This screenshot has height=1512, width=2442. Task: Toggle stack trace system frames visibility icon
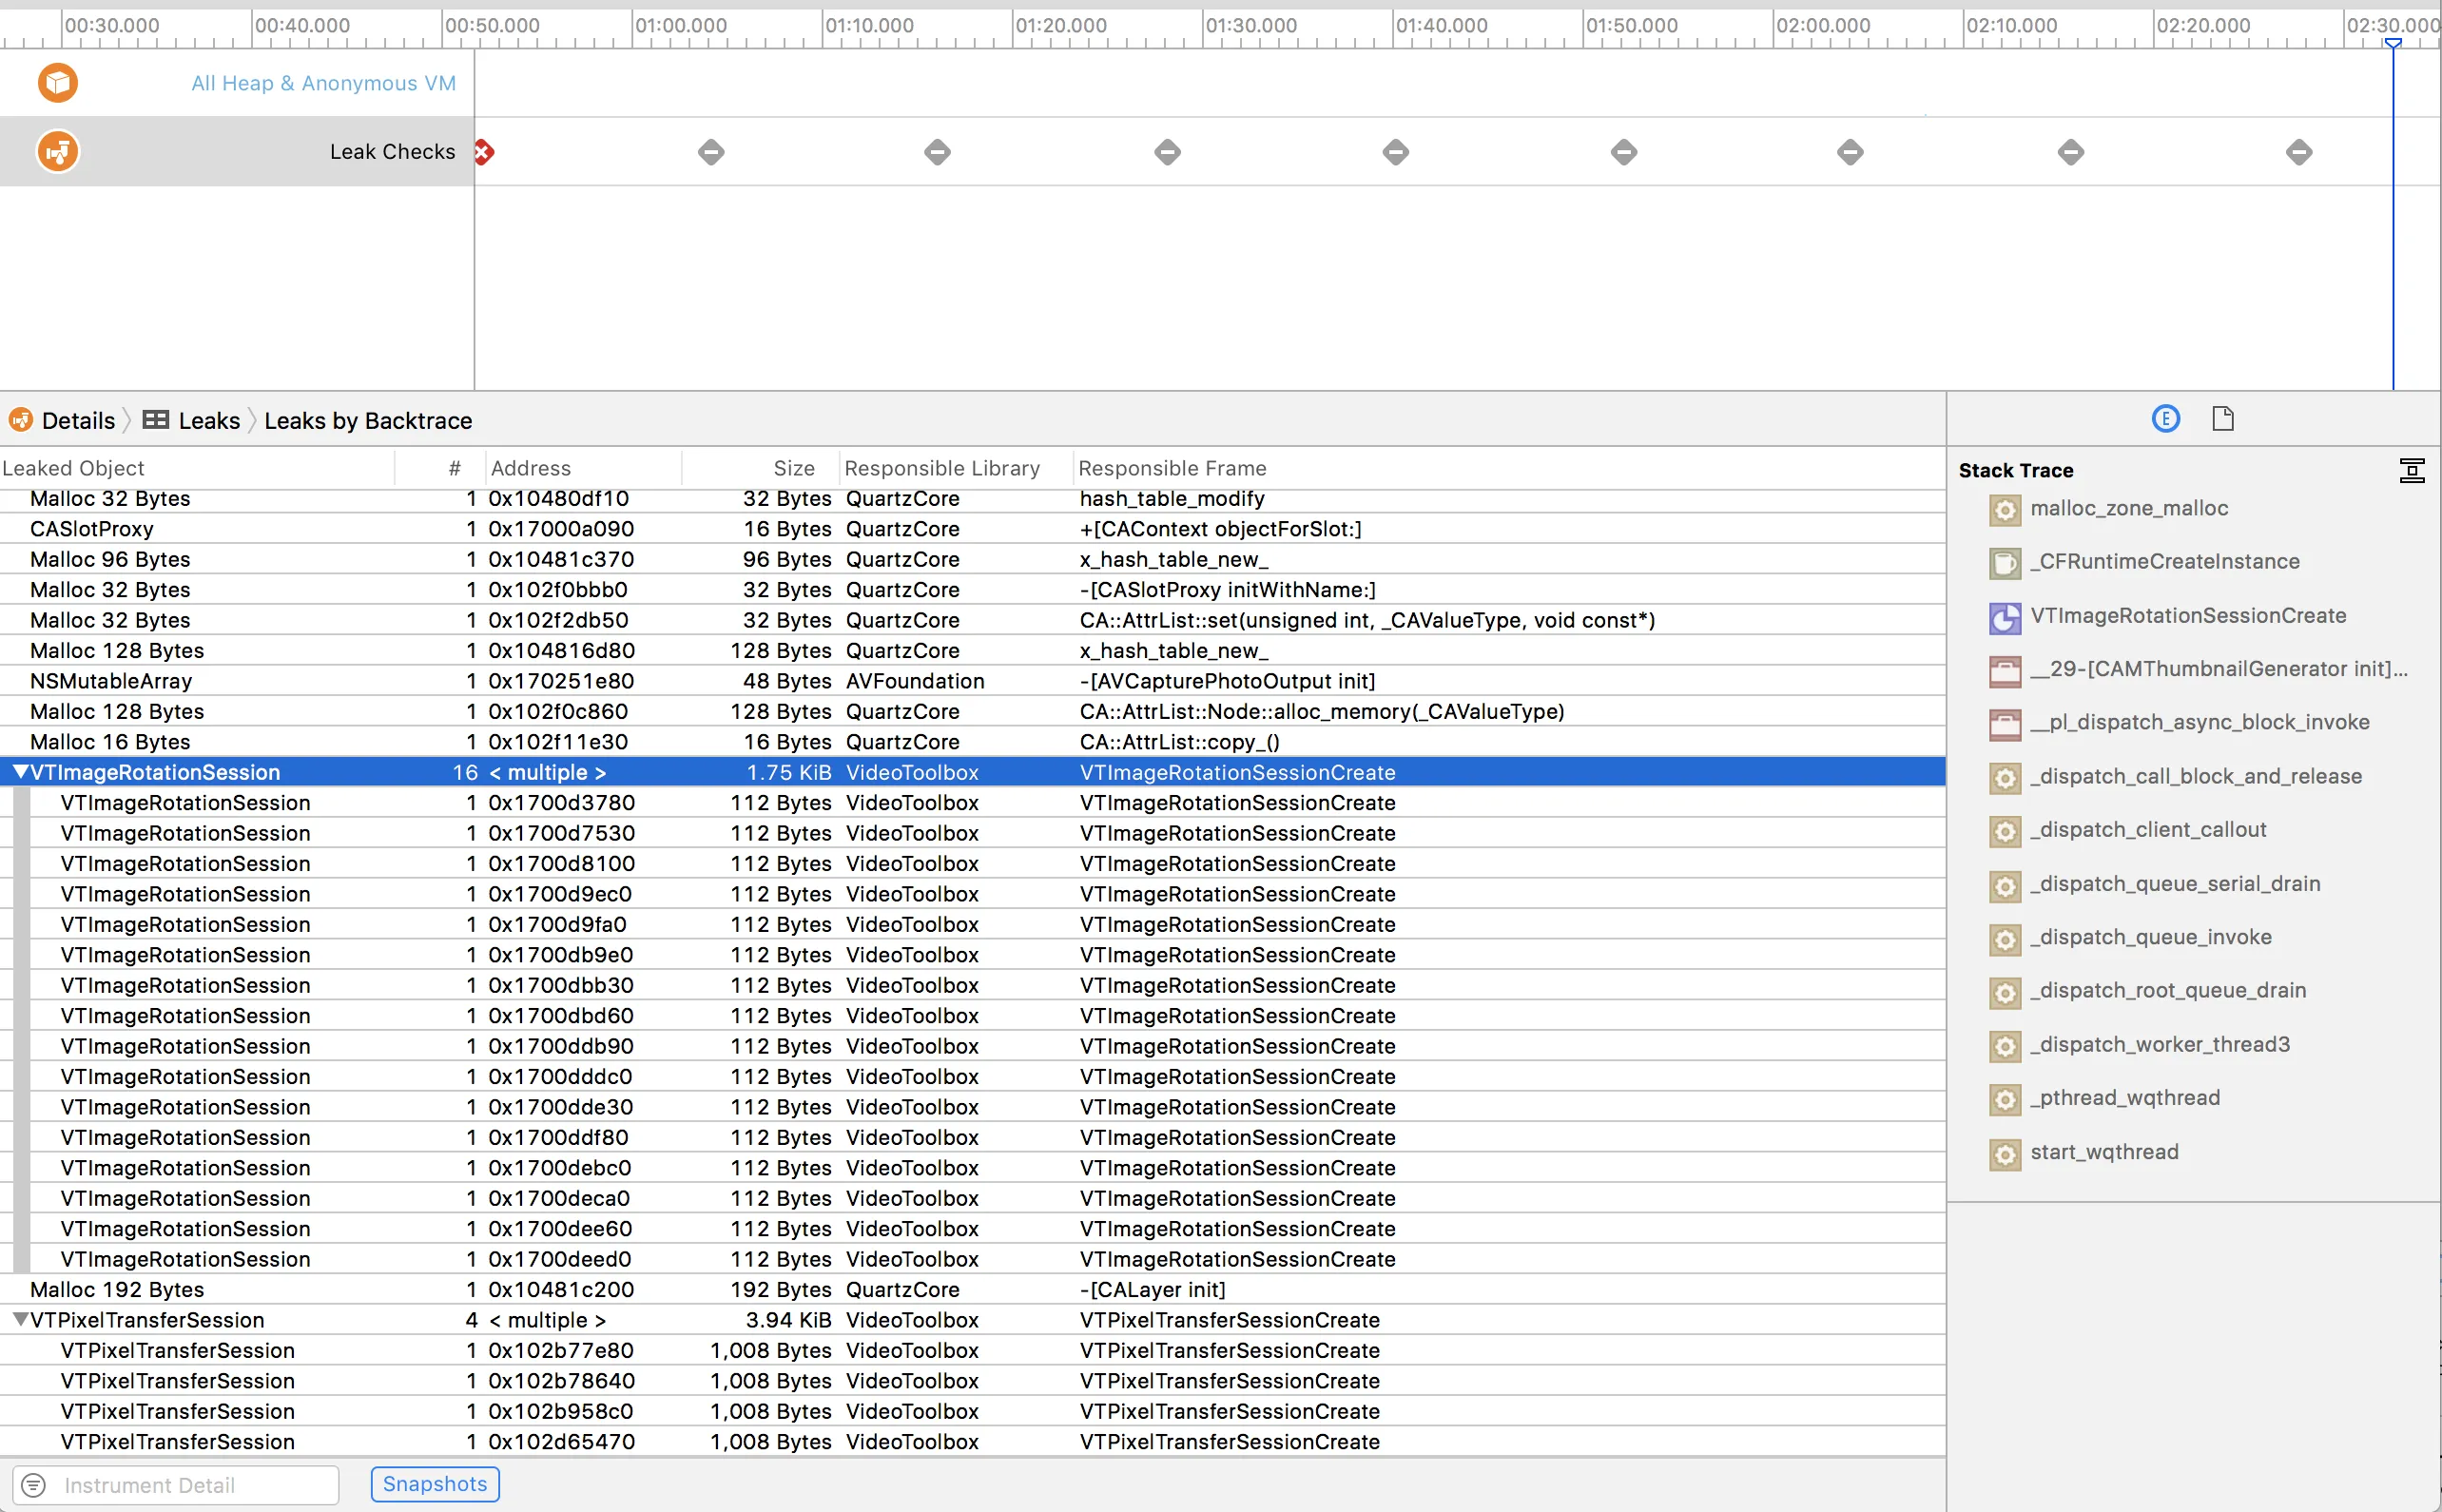coord(2411,470)
